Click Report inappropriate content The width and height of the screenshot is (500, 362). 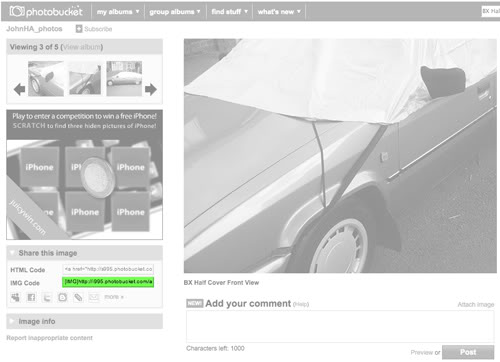tap(49, 338)
